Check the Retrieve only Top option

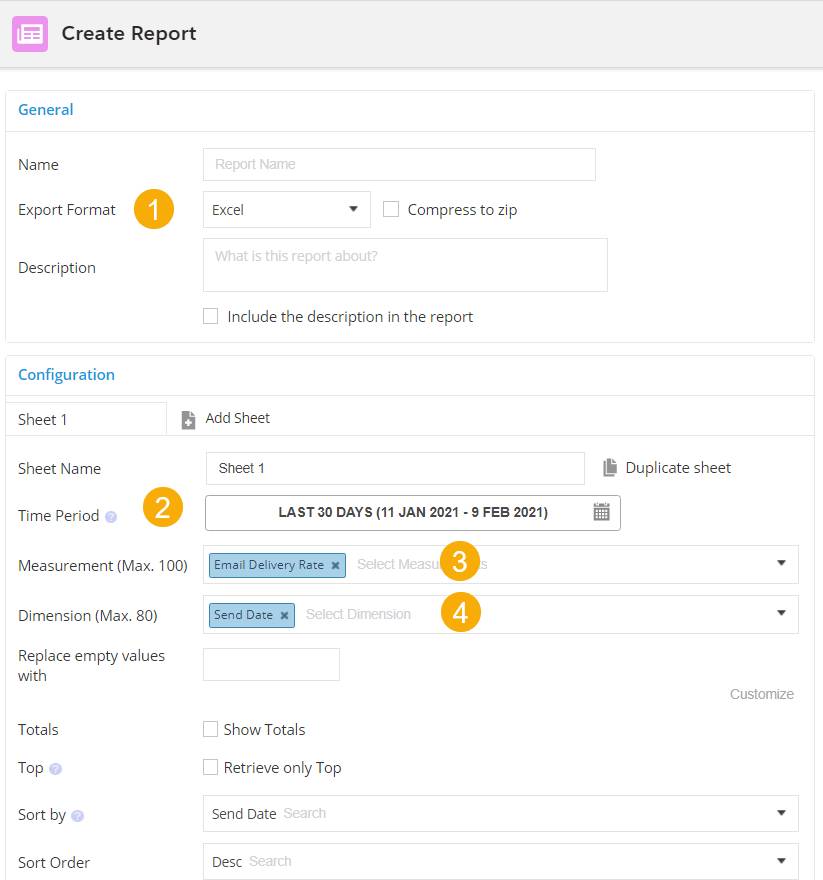coord(211,768)
